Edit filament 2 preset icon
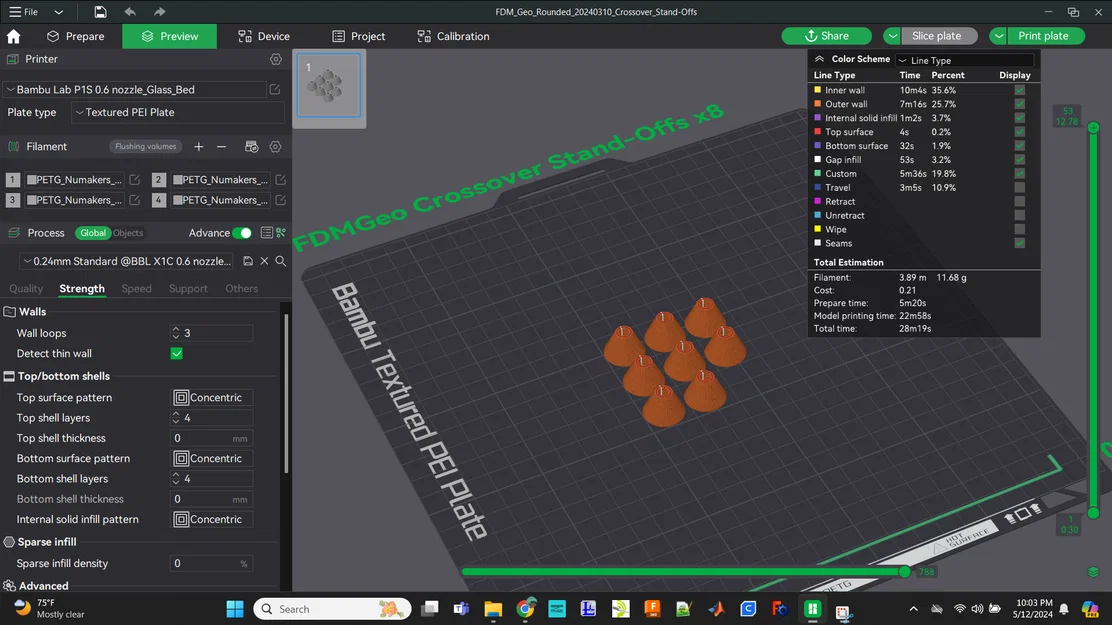1112x625 pixels. click(x=281, y=179)
